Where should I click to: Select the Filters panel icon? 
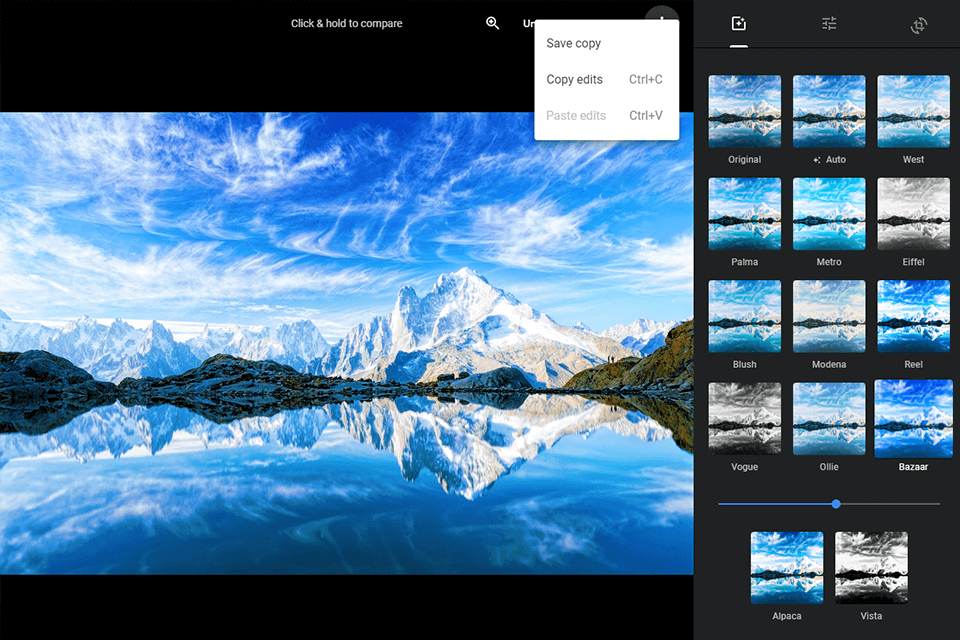738,24
